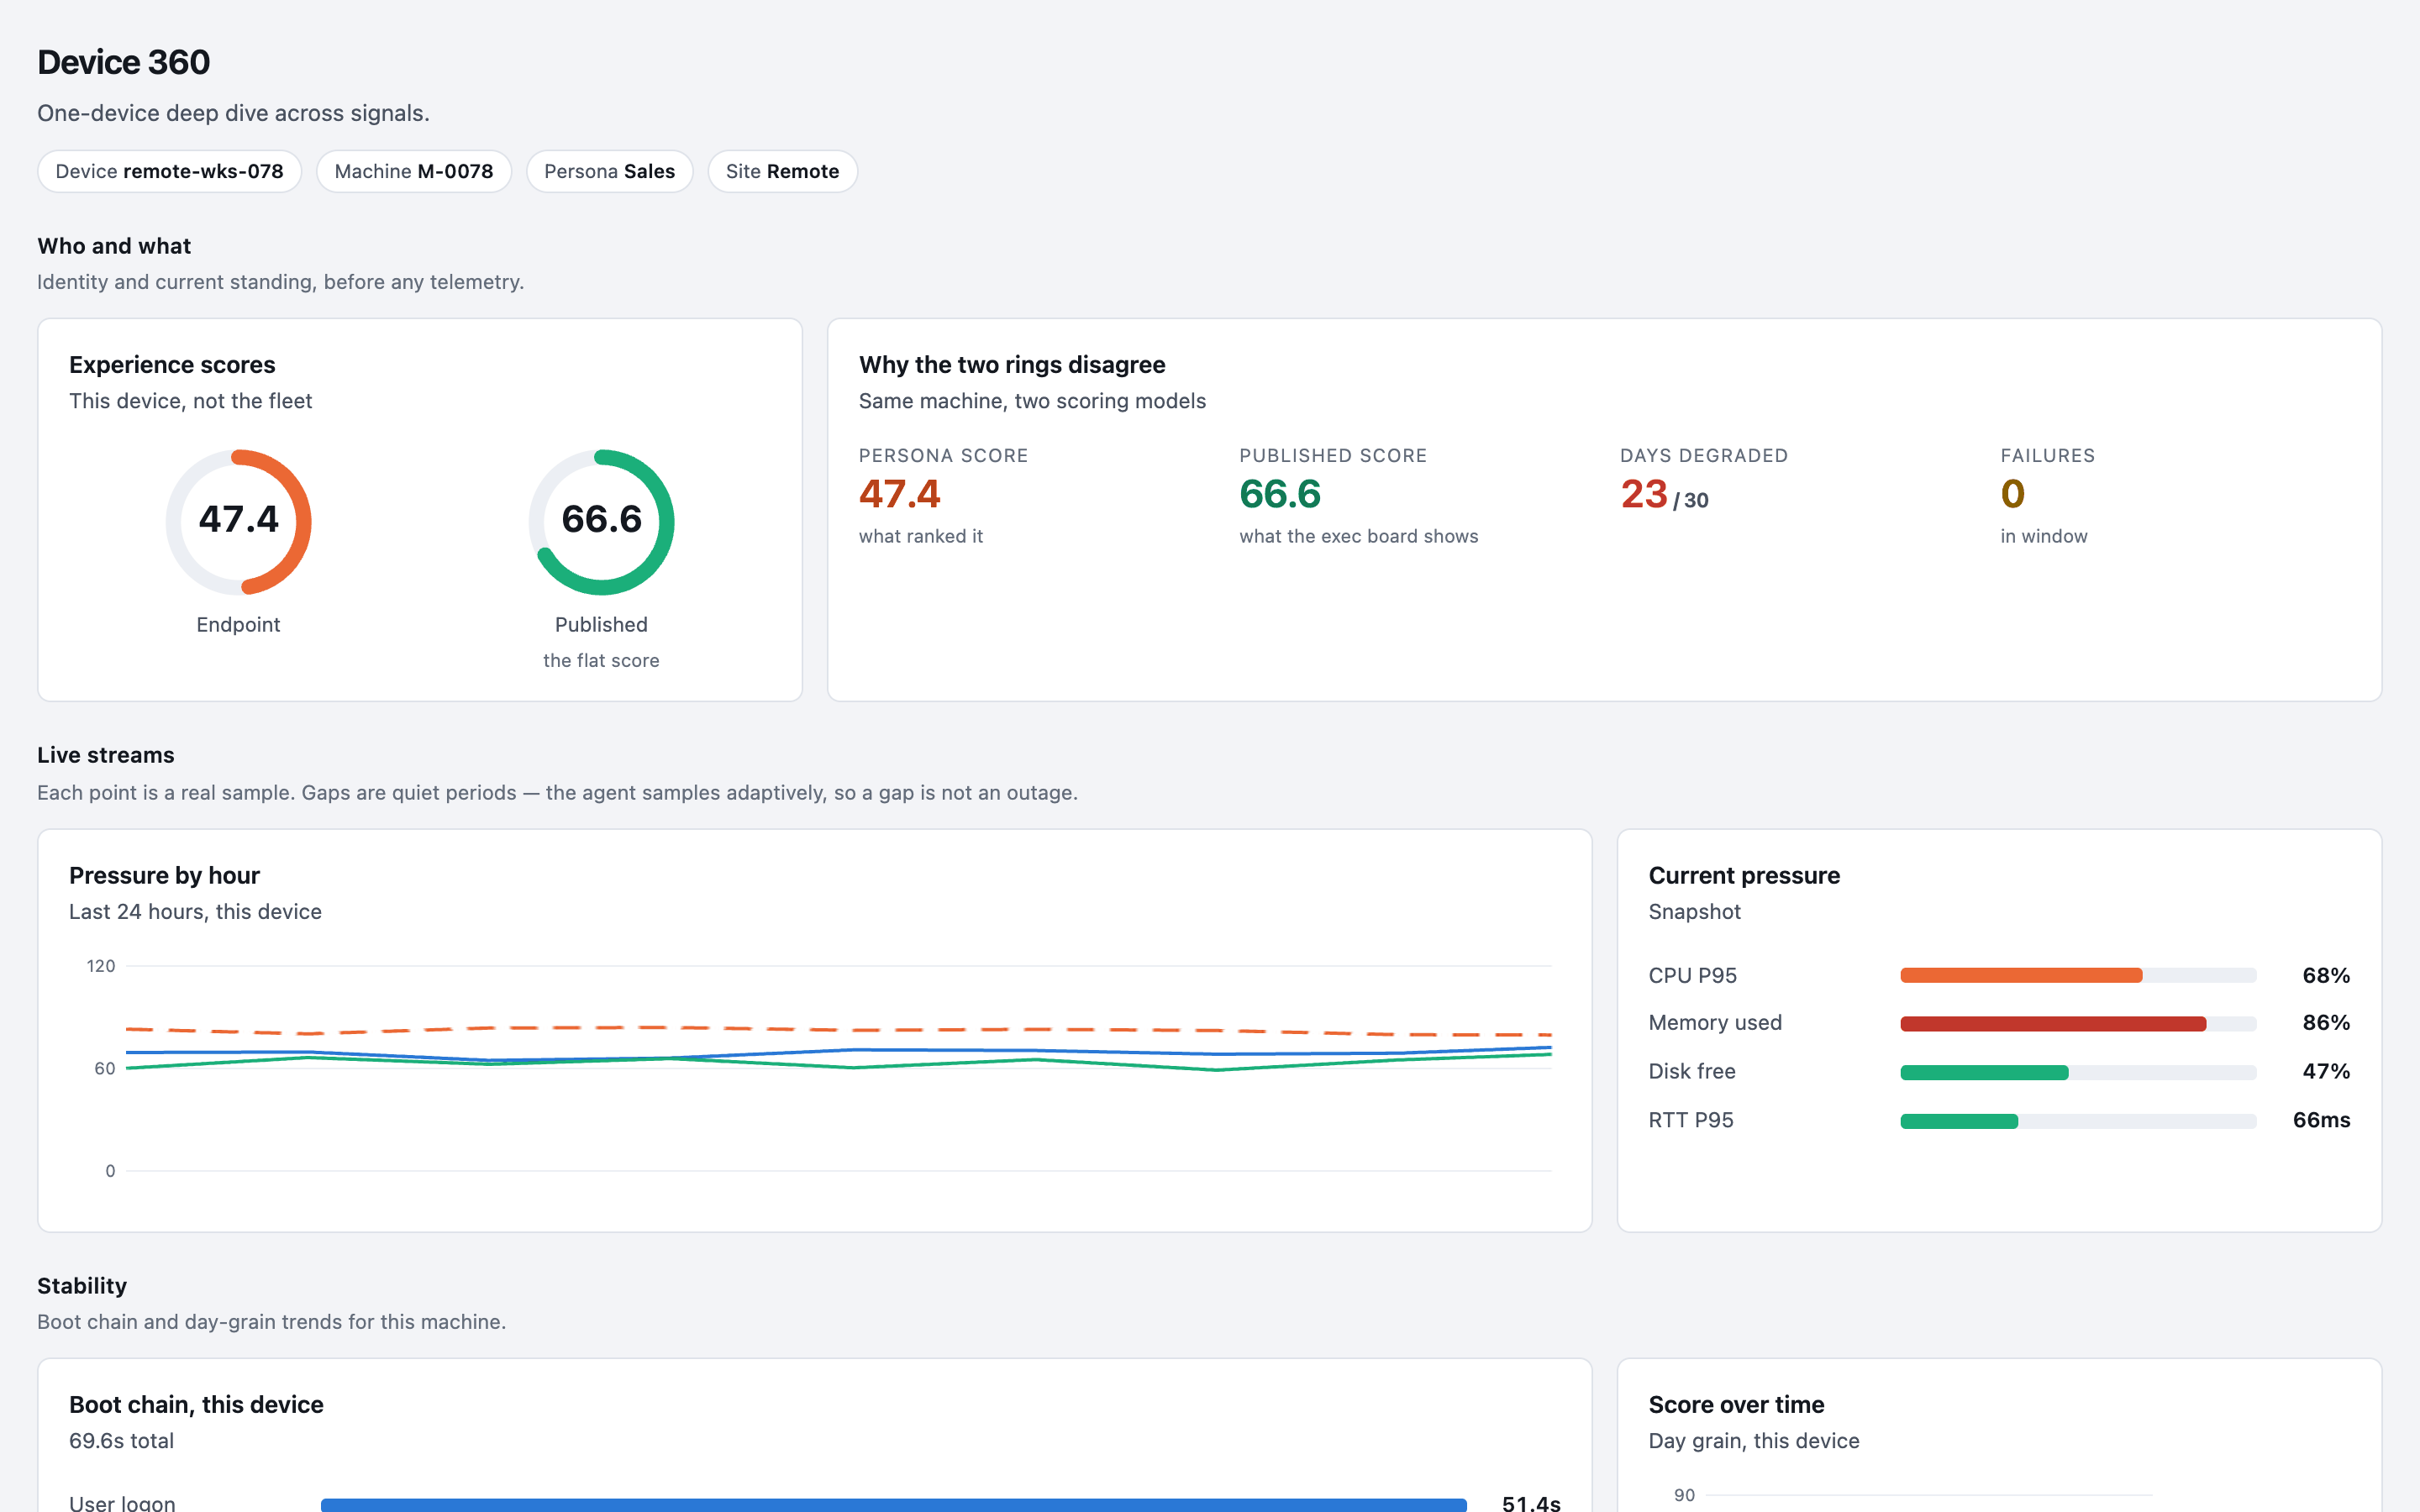Click the 120 axis label on pressure chart
Viewport: 2420px width, 1512px height.
pos(101,966)
